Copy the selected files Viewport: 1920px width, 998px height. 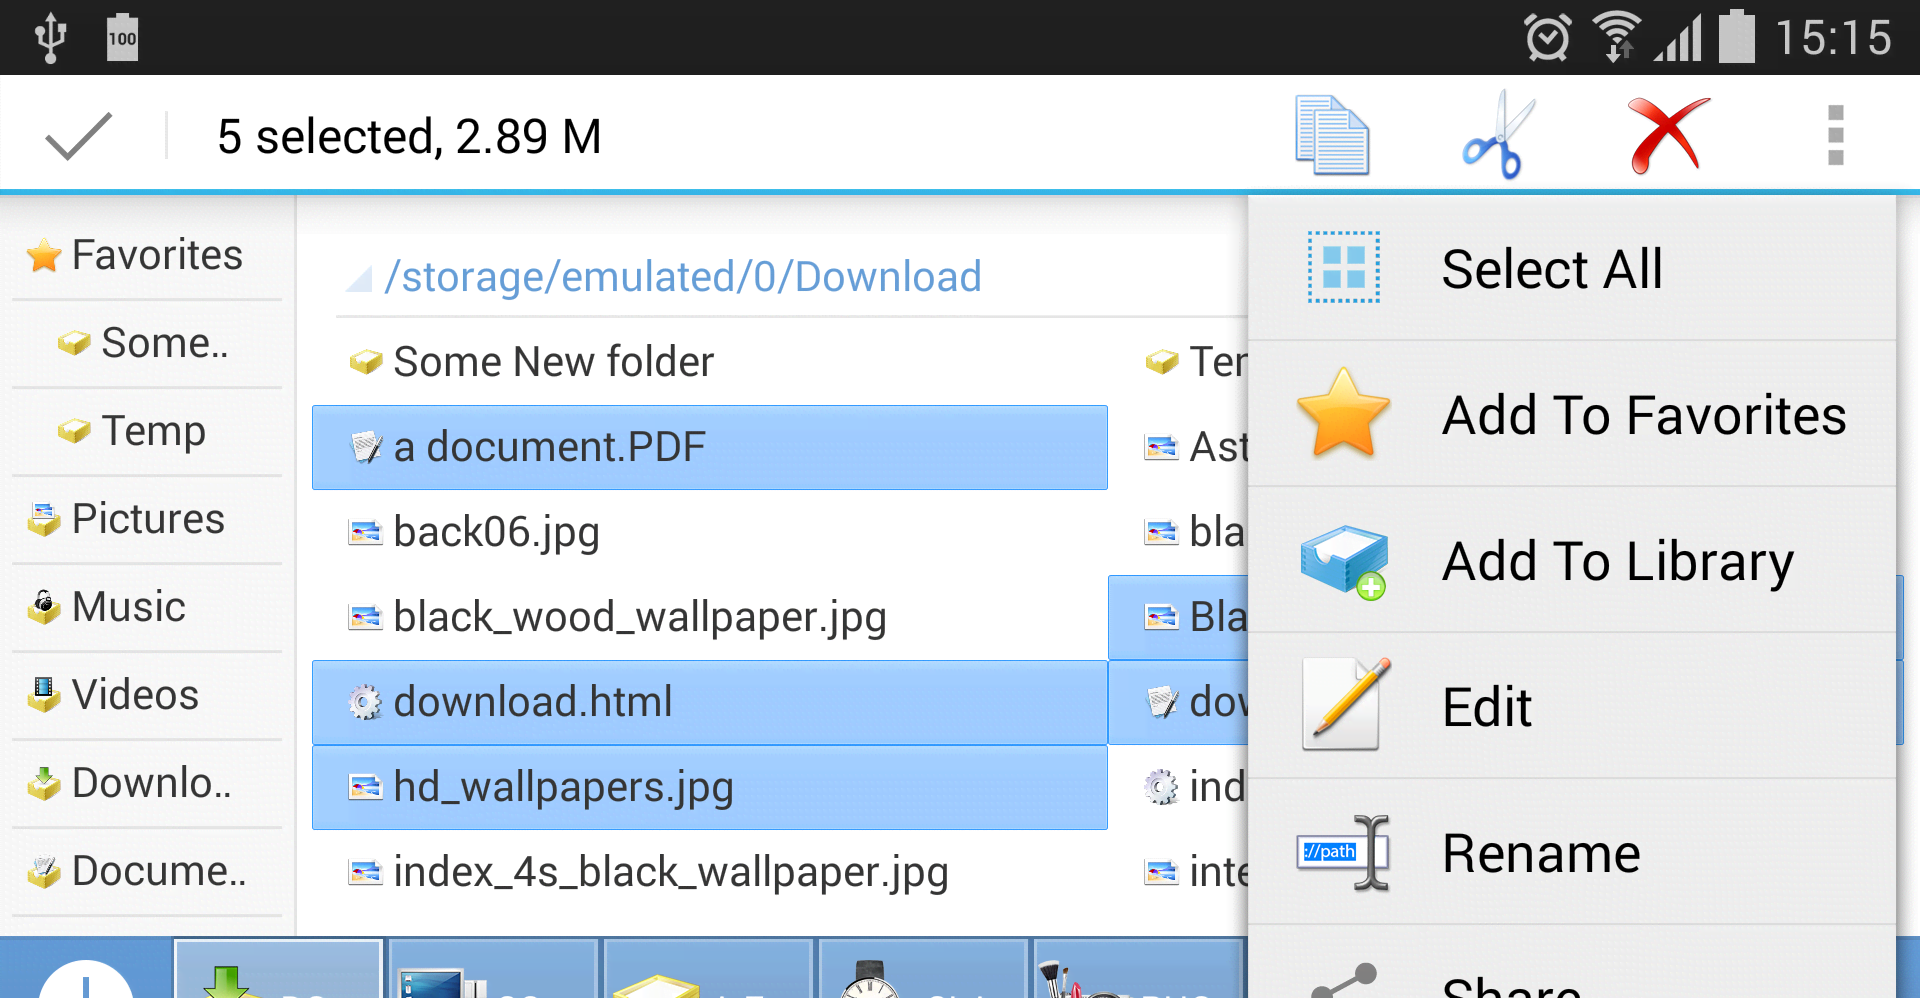1332,136
